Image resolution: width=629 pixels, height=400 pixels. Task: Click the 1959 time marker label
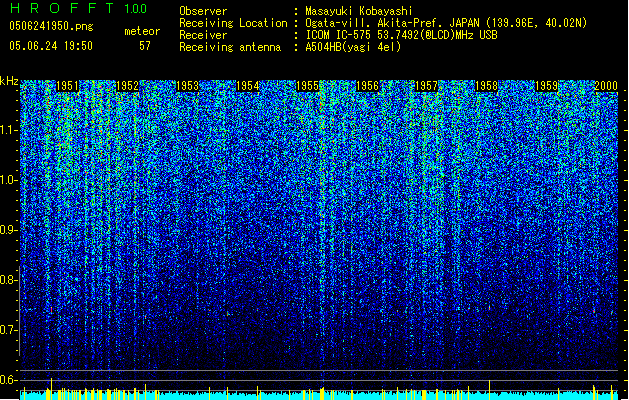(546, 86)
